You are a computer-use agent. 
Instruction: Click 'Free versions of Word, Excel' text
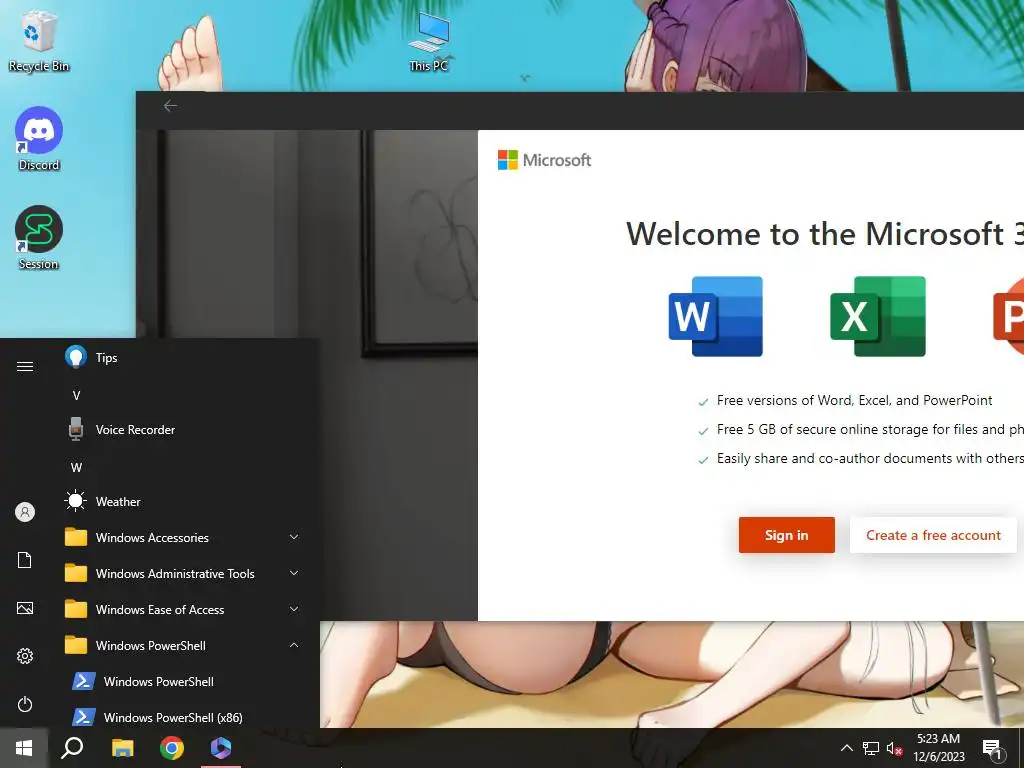(x=854, y=400)
